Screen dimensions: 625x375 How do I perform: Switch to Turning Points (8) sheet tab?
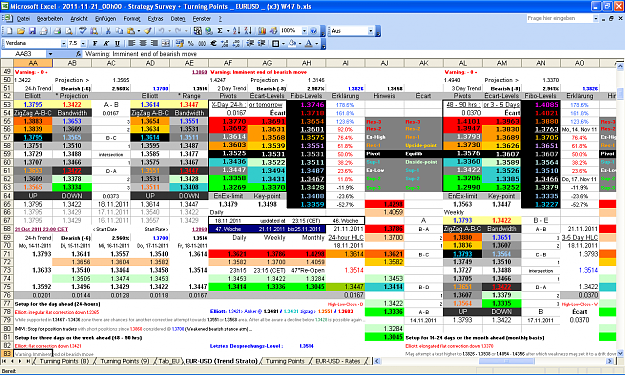click(x=64, y=361)
